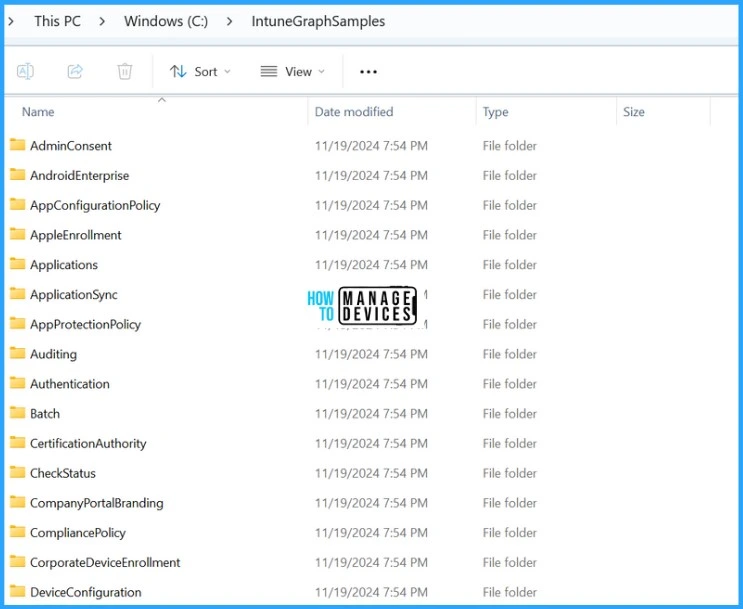Select the AppleEnrollment folder name

pyautogui.click(x=76, y=236)
